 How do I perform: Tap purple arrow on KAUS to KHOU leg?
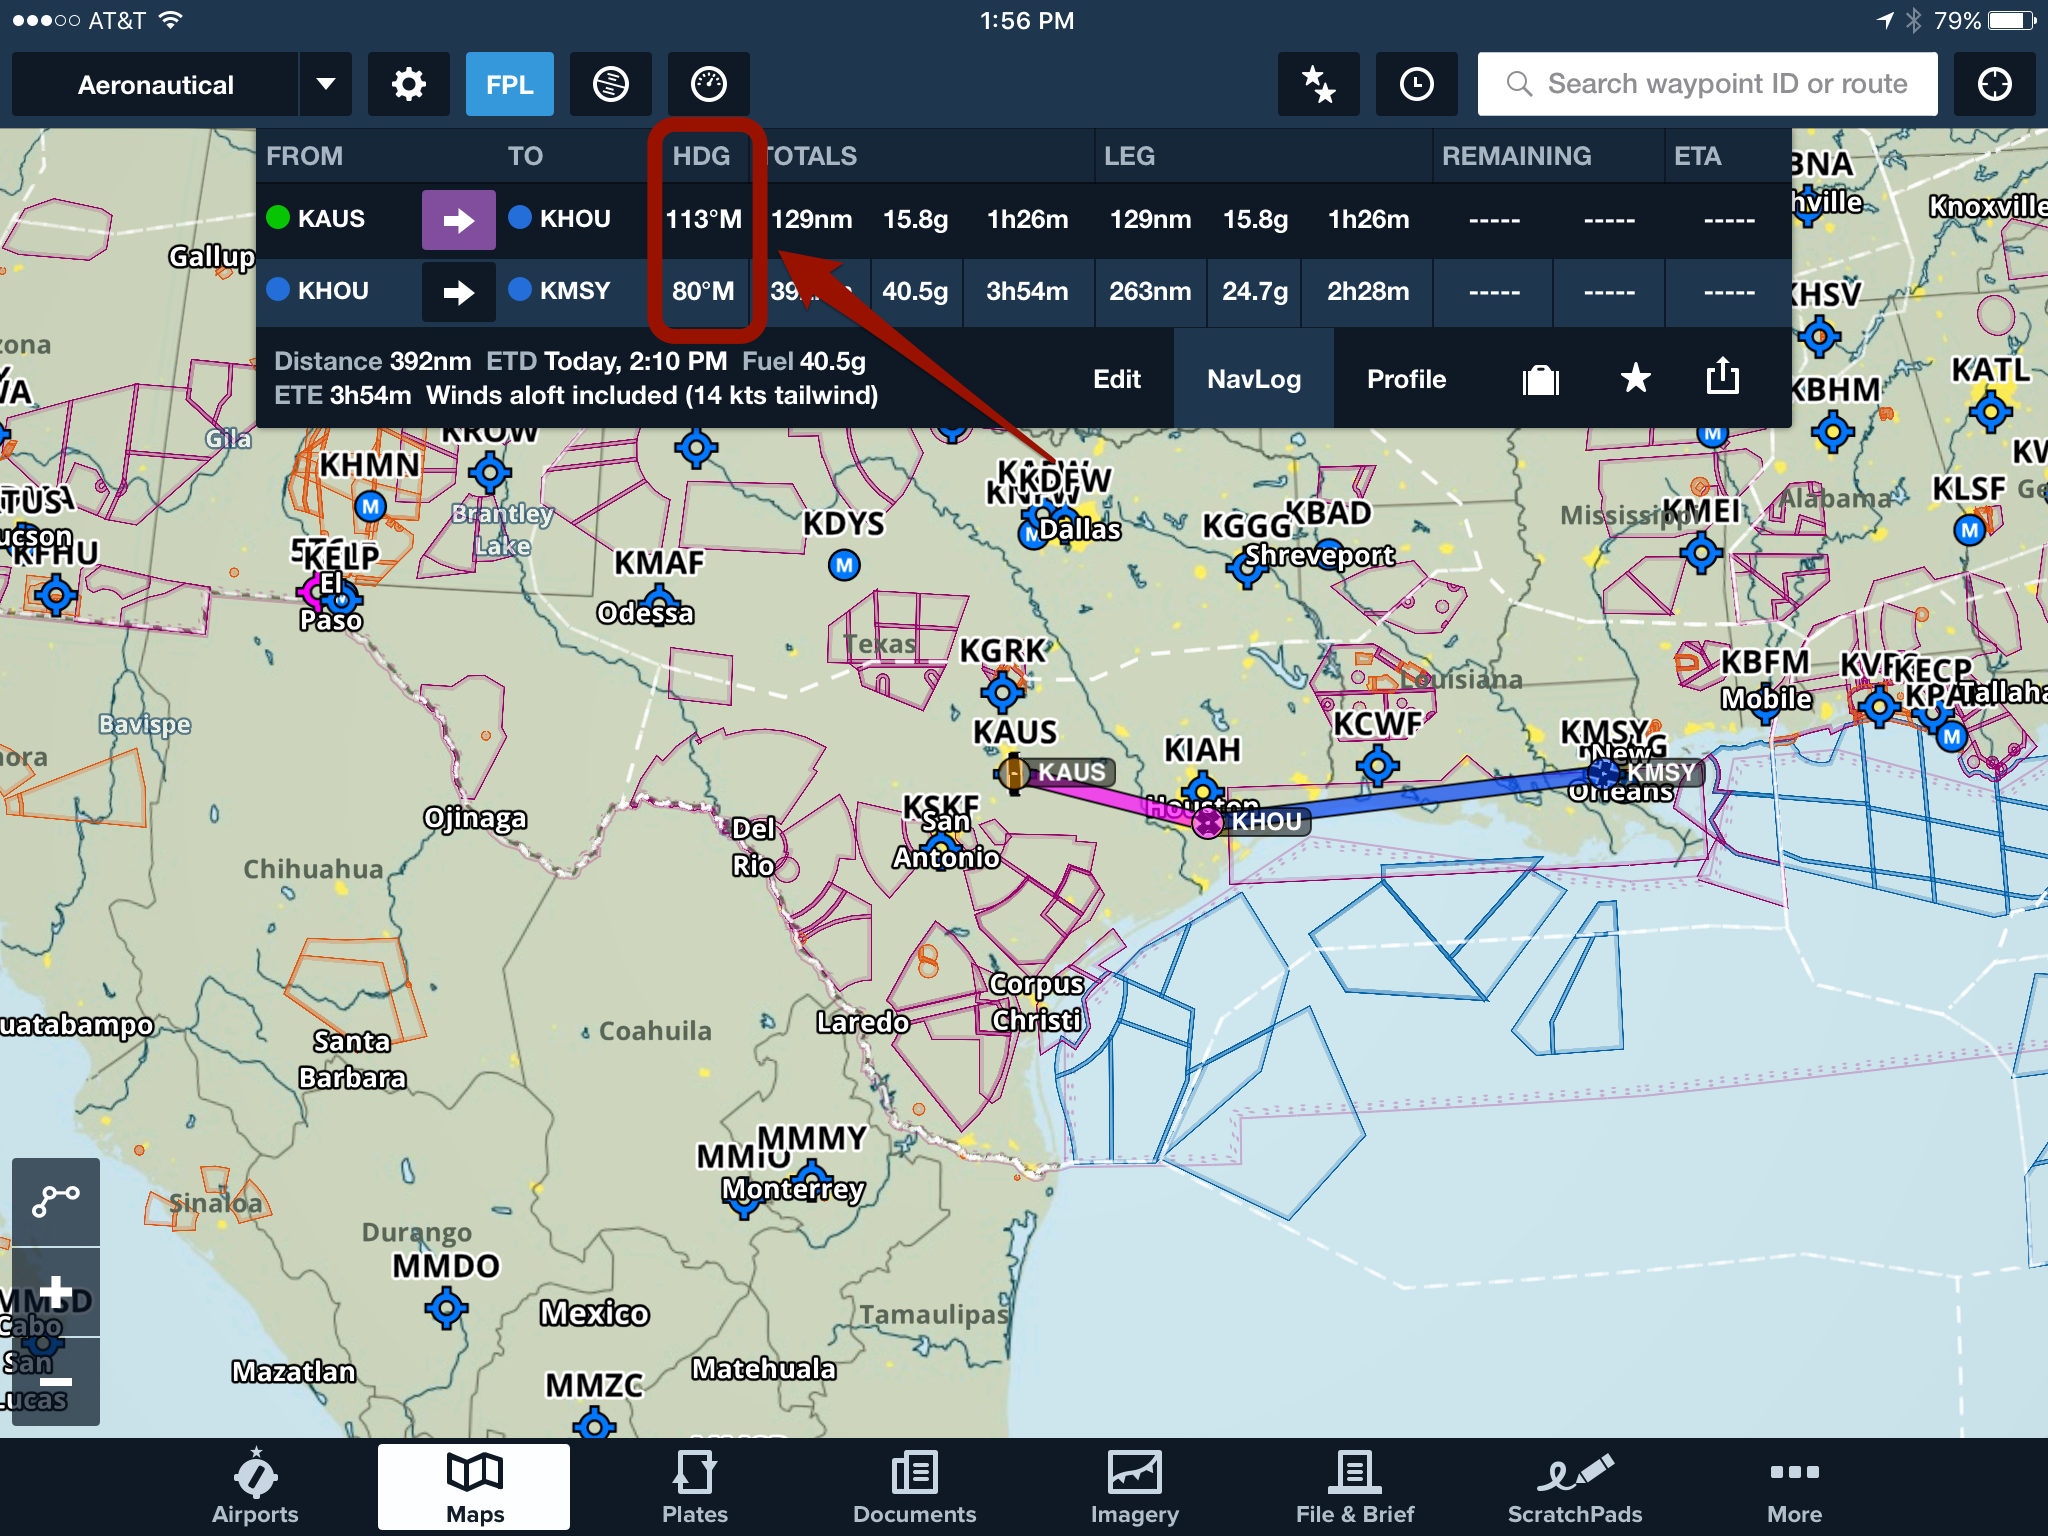point(458,219)
